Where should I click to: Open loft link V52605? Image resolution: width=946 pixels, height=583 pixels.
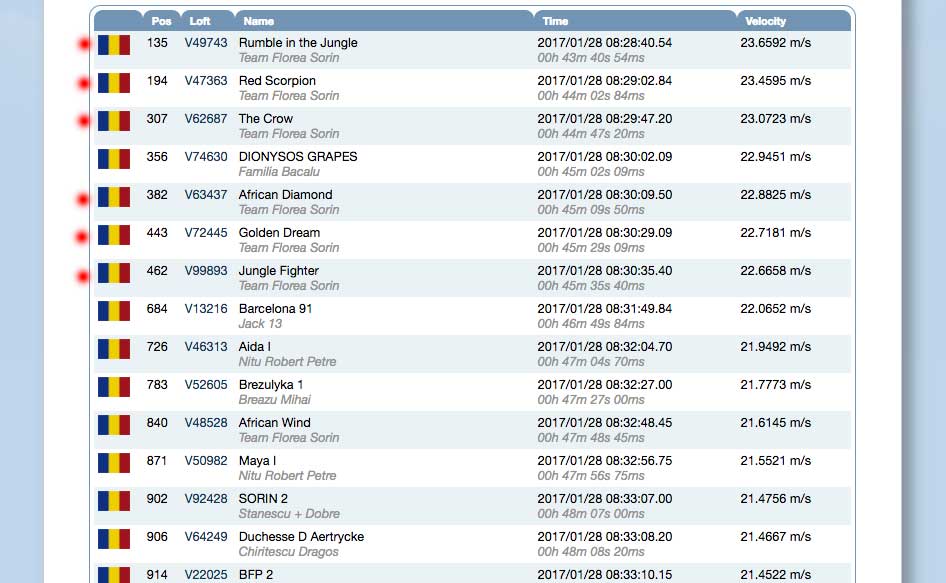pyautogui.click(x=206, y=385)
